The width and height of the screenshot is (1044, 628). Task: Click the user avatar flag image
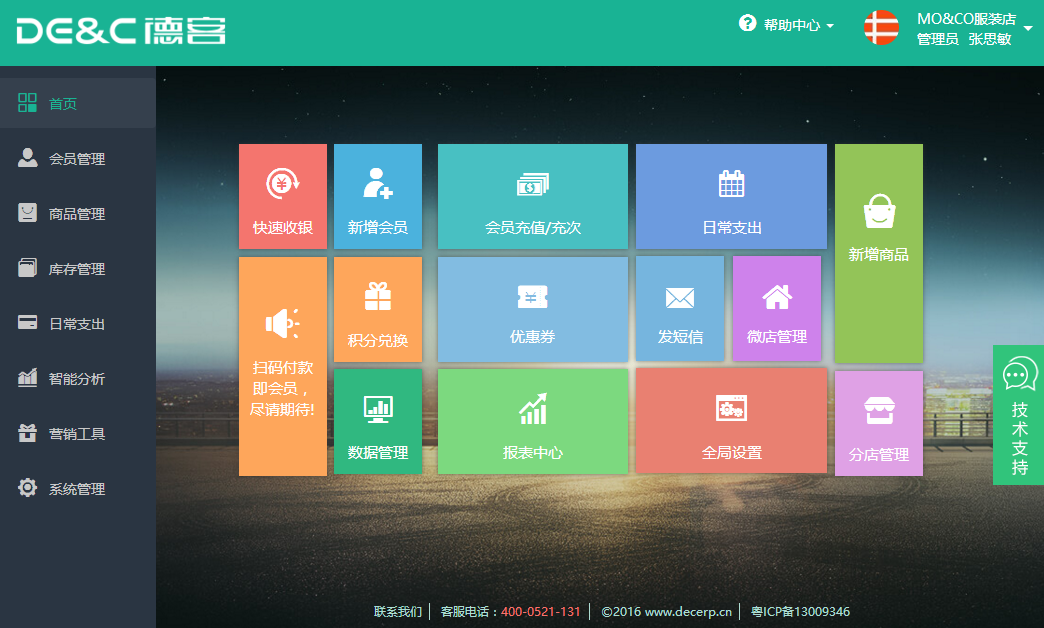pyautogui.click(x=881, y=28)
